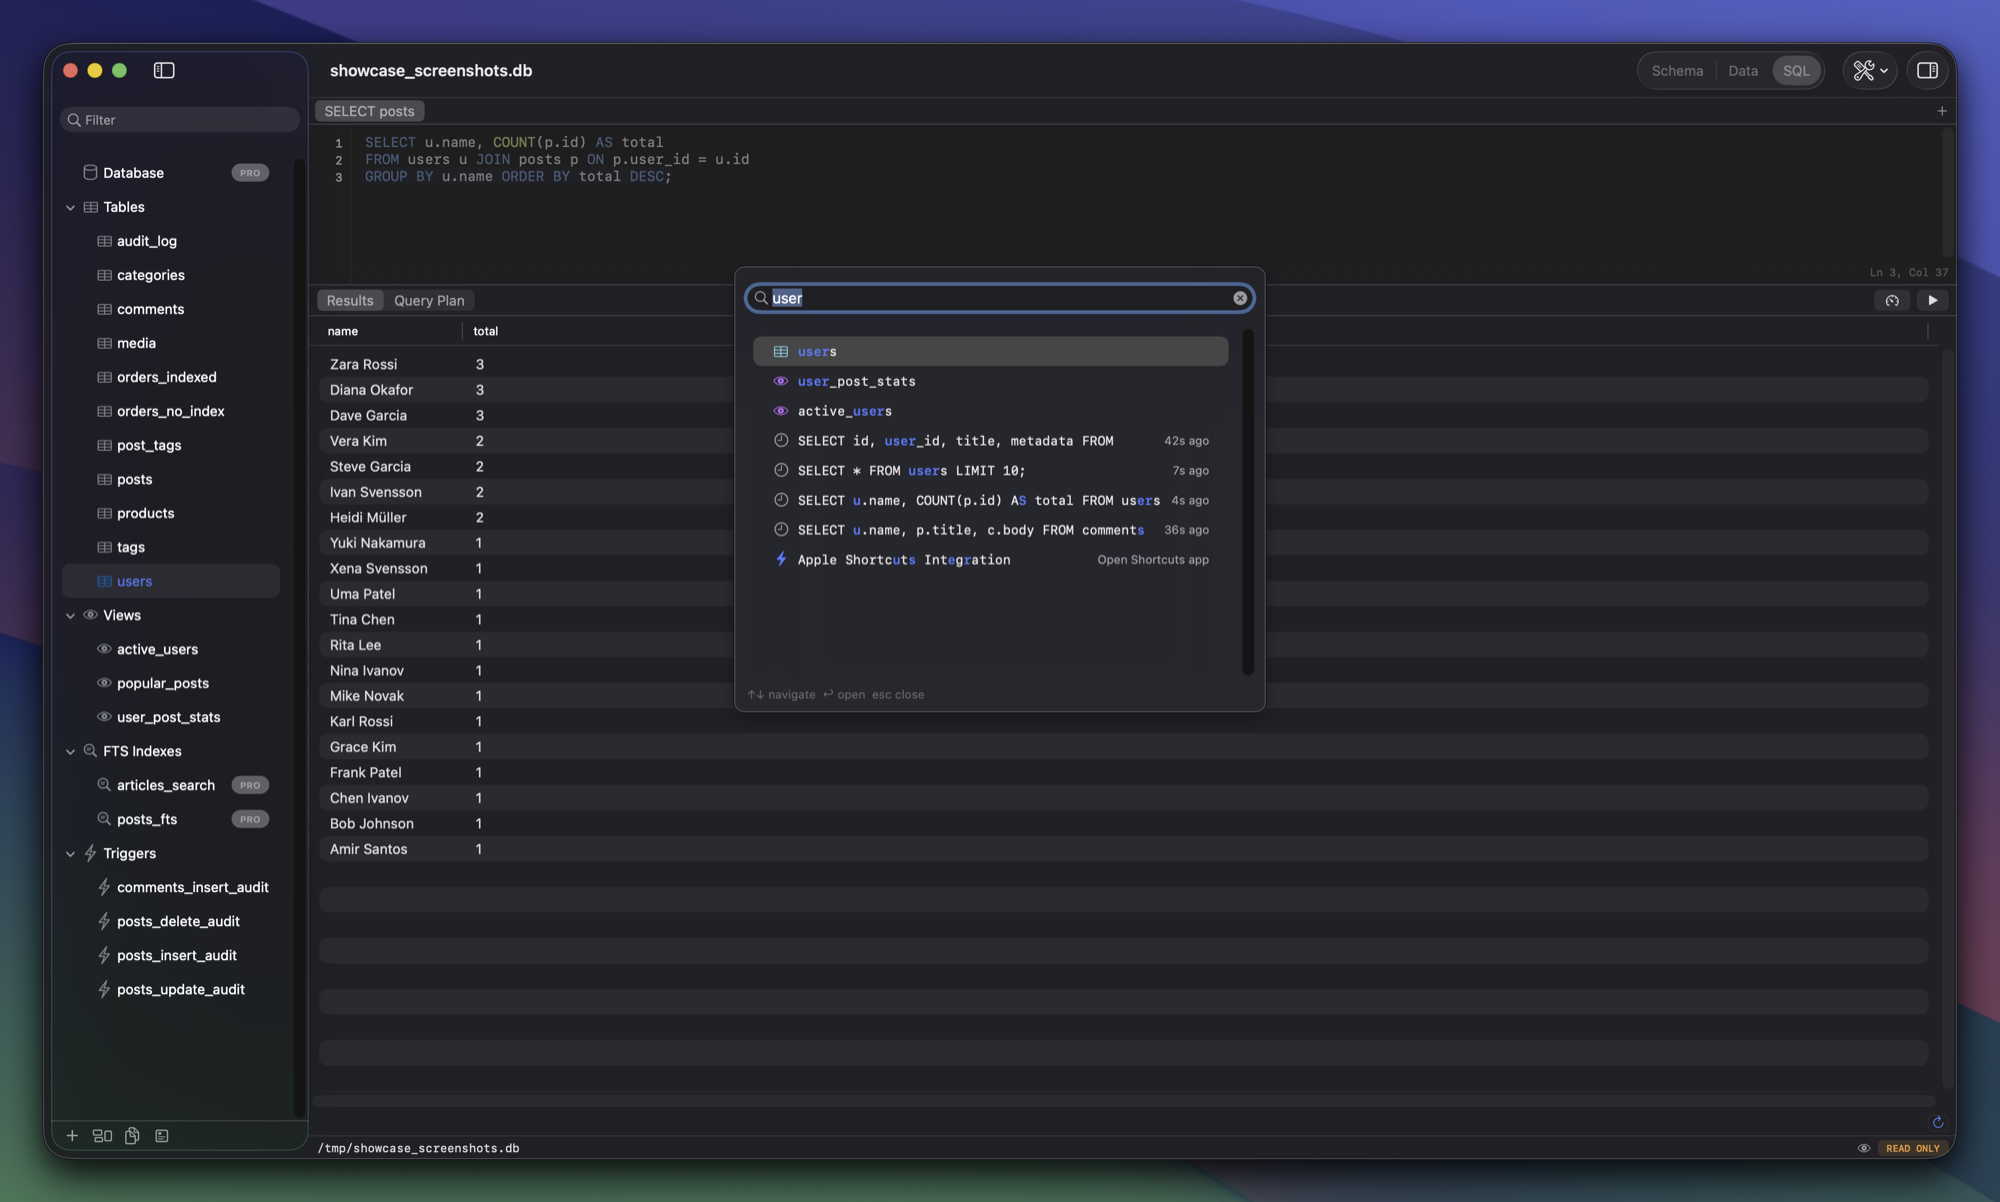Select posts_insert_audit trigger

pyautogui.click(x=171, y=955)
